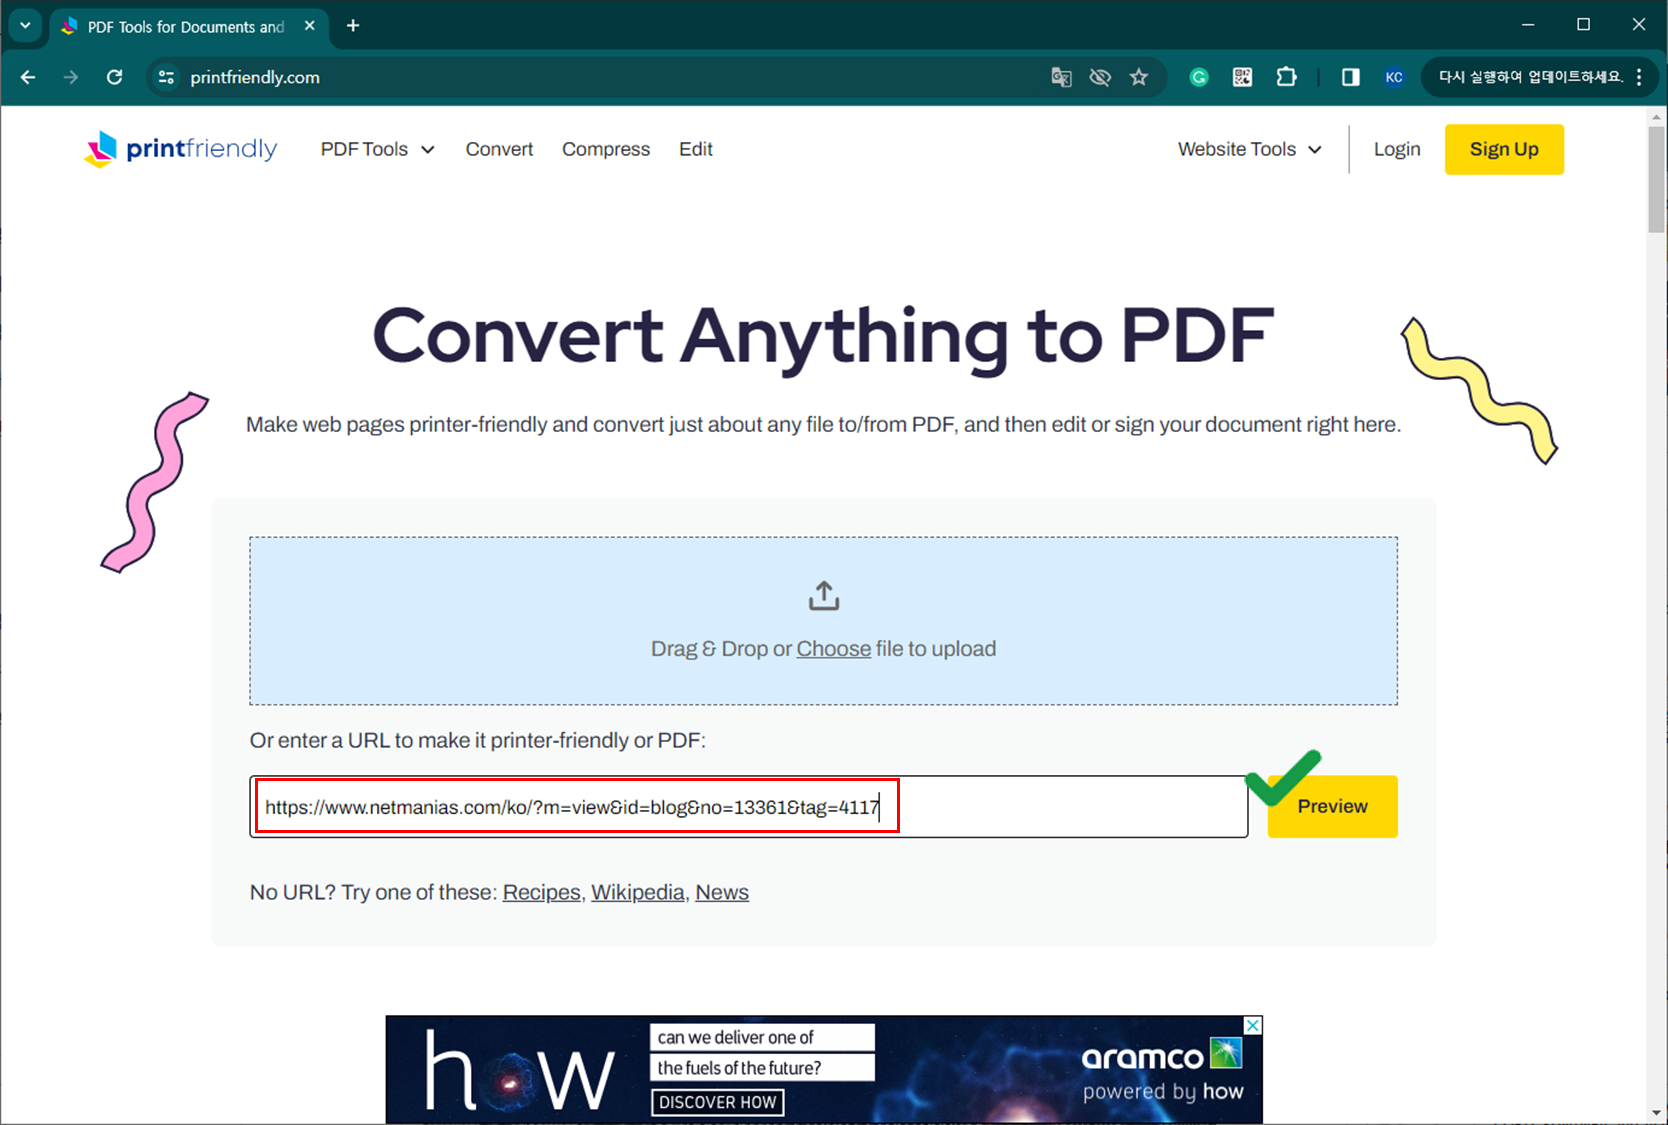Go back to the previous page
The height and width of the screenshot is (1125, 1668).
click(28, 77)
